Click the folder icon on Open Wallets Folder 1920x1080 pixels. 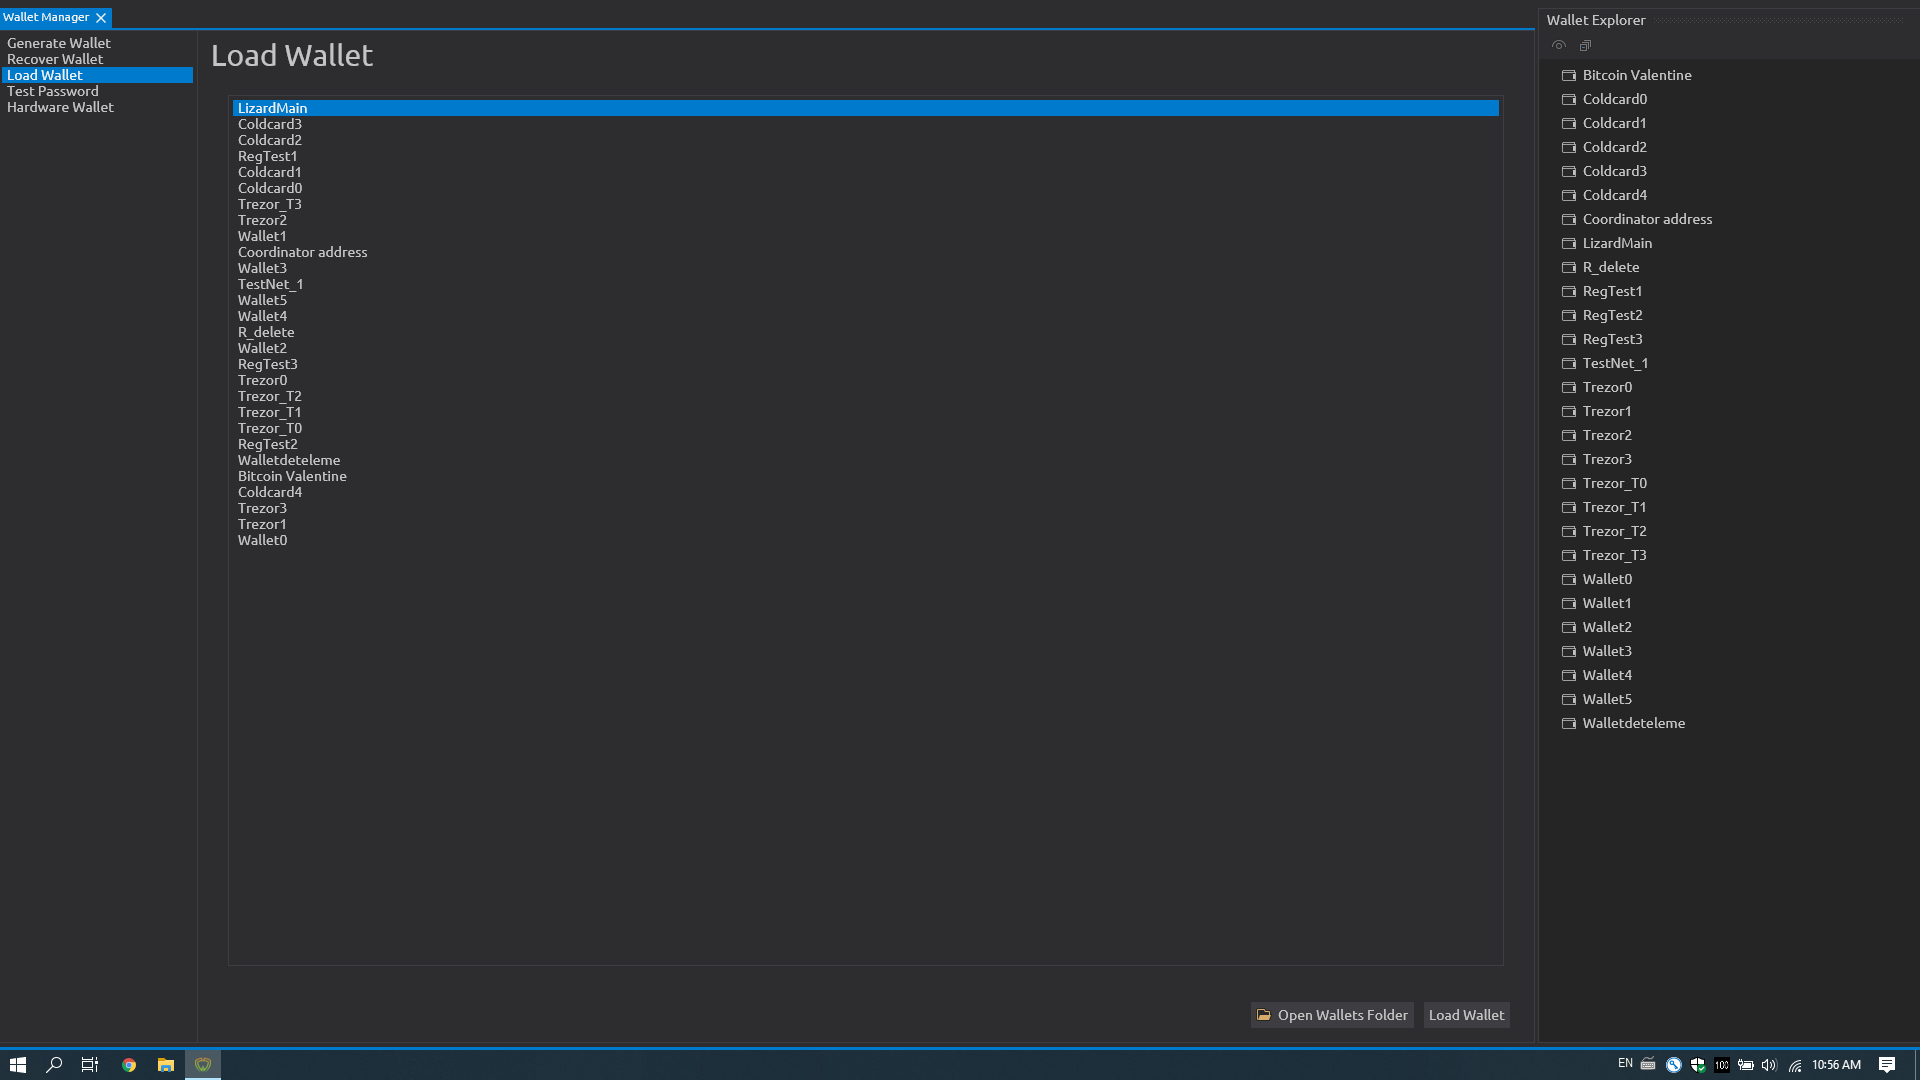click(1264, 1015)
